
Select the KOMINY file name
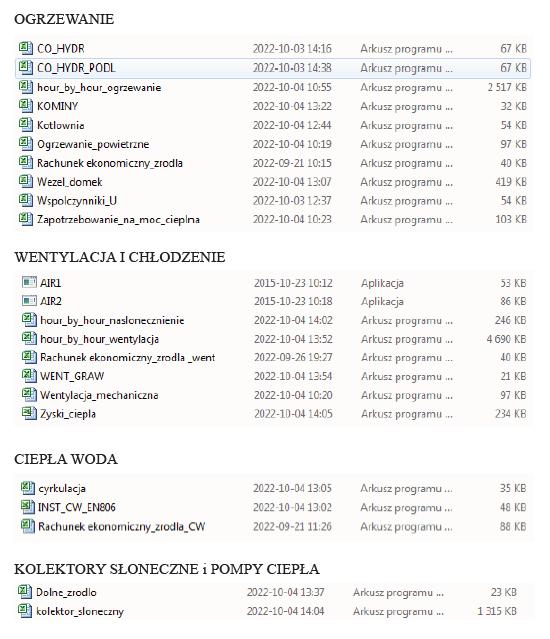click(x=57, y=106)
